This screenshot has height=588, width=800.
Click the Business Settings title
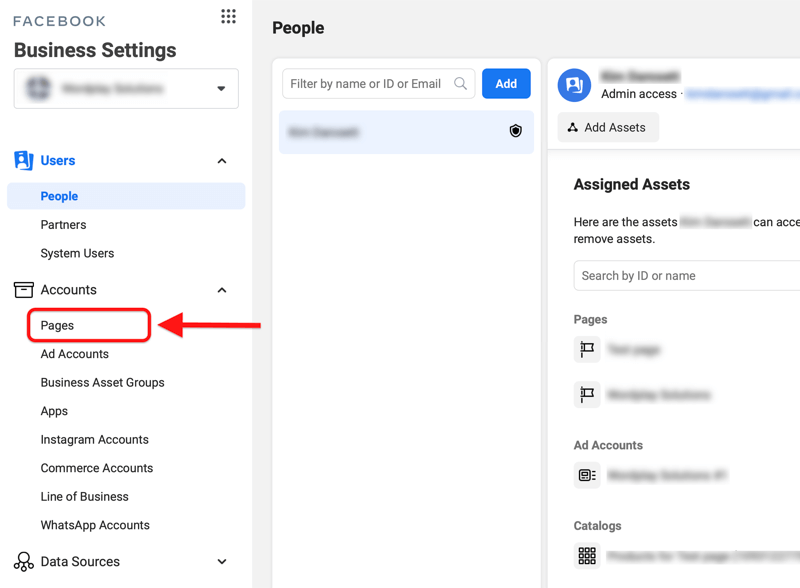[x=95, y=50]
